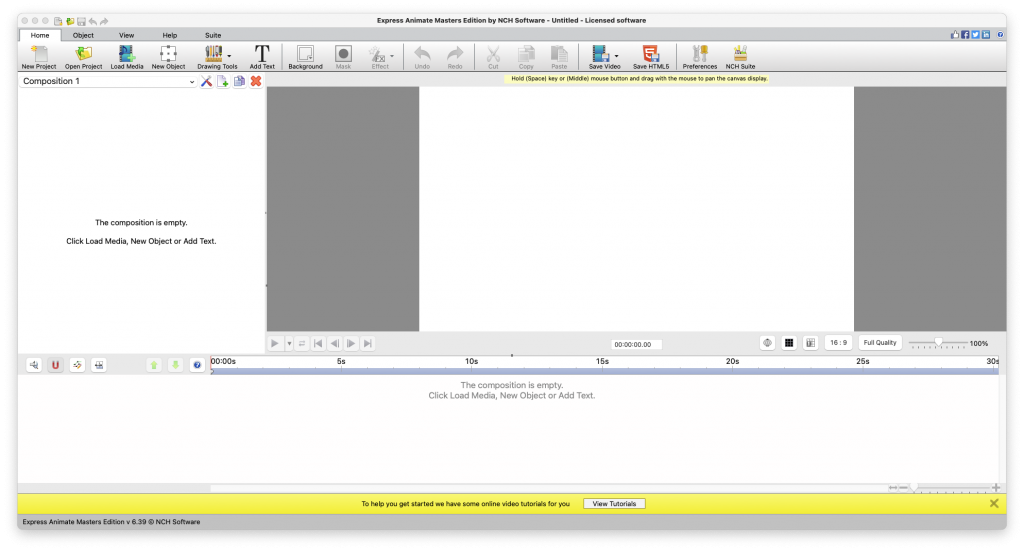Viewport: 1024px width, 551px height.
Task: Select the Drawing Tools icon
Action: click(214, 54)
